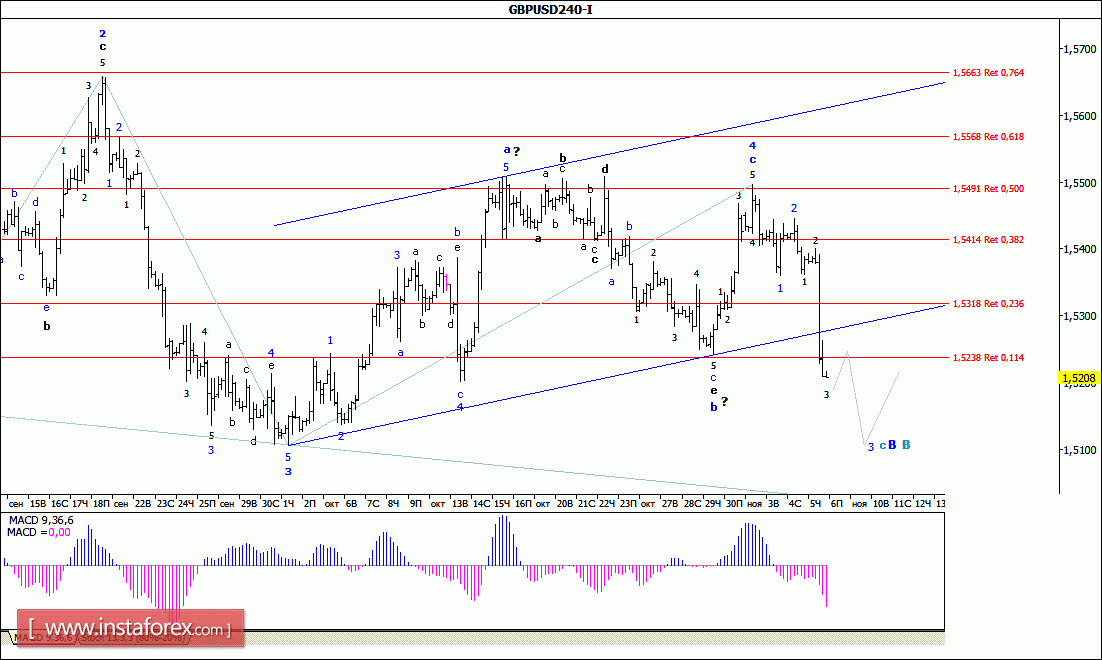Viewport: 1102px width, 660px height.
Task: Pick the 1,5318 Ret 0,236 retracement label
Action: 988,304
